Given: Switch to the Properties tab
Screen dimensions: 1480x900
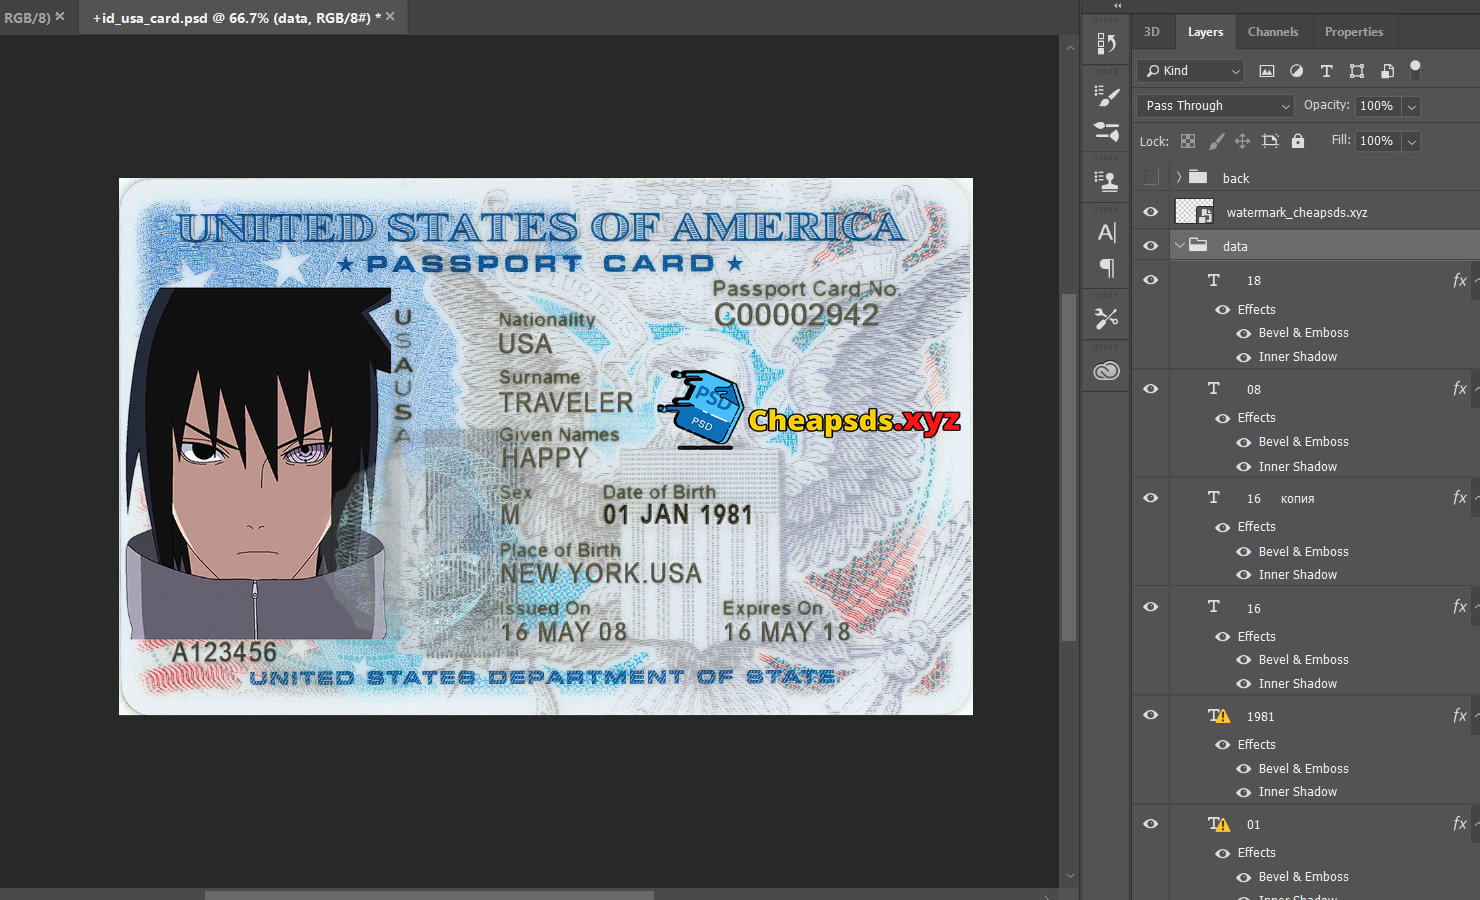Looking at the screenshot, I should 1353,32.
